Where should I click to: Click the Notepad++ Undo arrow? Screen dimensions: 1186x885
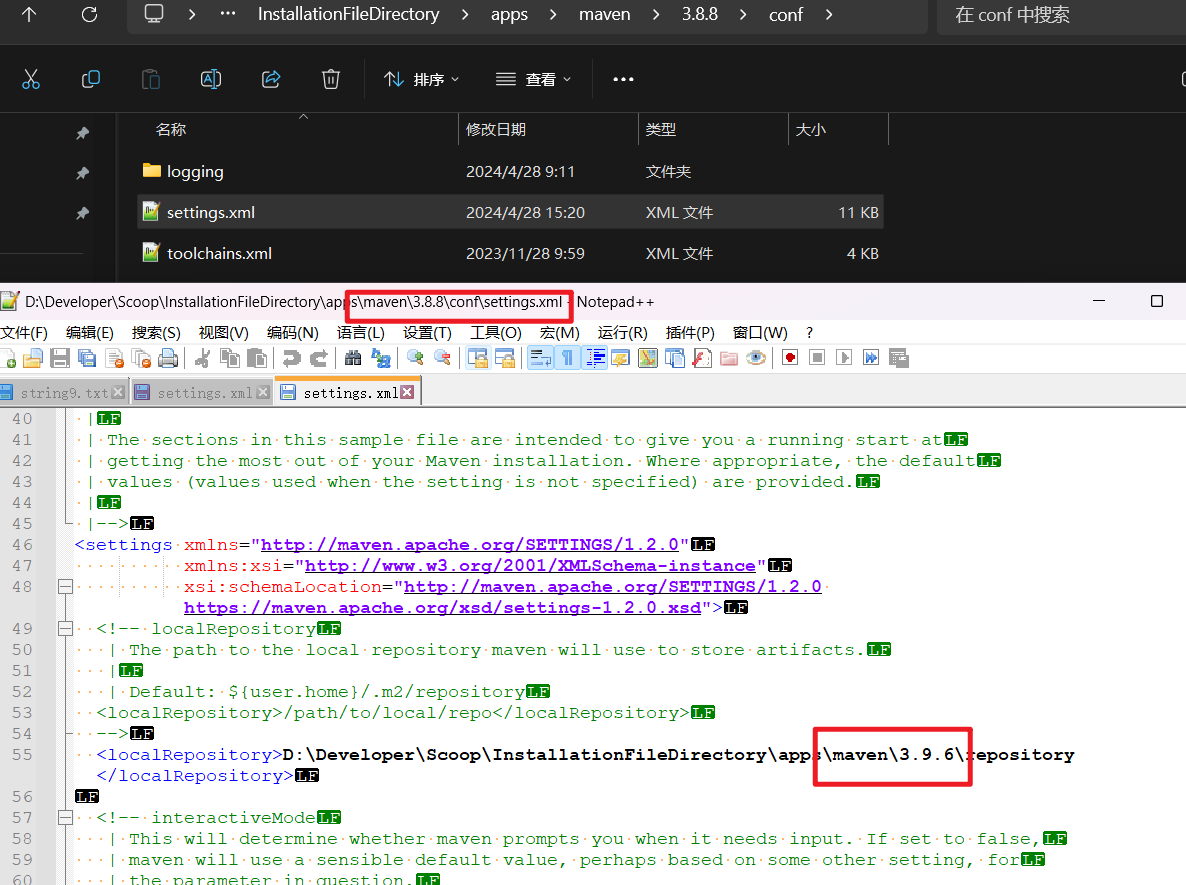[291, 359]
